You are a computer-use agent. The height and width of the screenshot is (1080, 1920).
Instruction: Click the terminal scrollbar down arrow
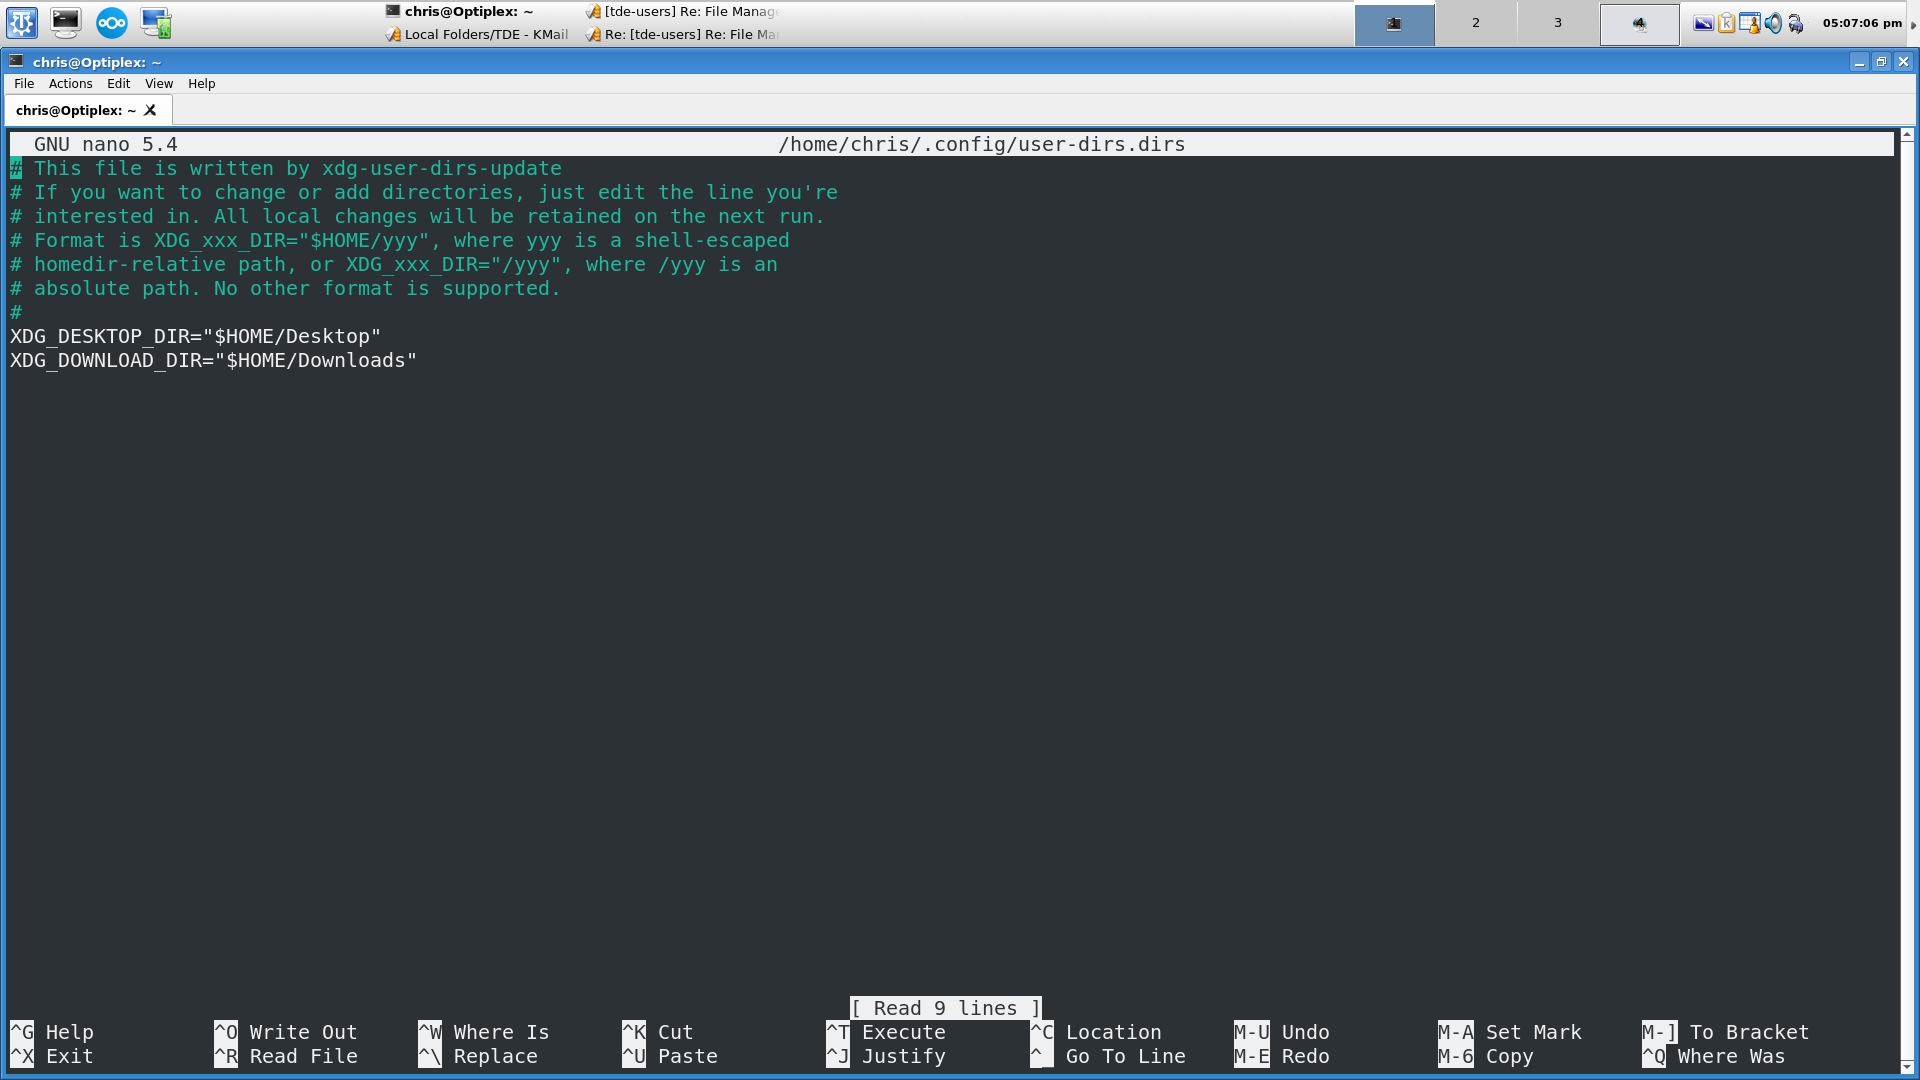tap(1907, 1067)
